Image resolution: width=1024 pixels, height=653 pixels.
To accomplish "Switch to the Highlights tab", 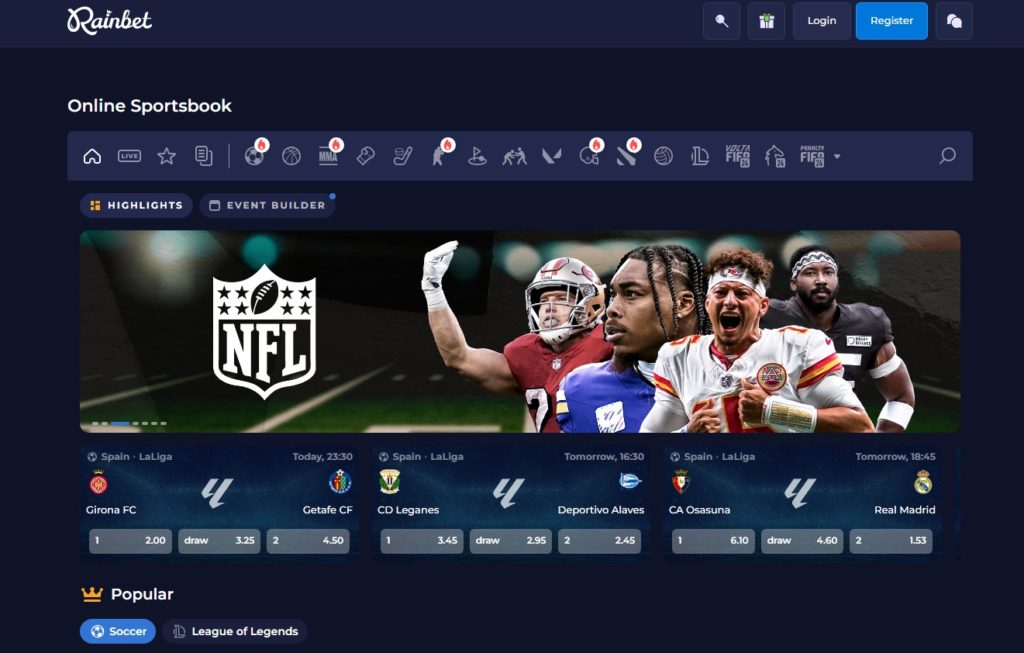I will (x=136, y=205).
